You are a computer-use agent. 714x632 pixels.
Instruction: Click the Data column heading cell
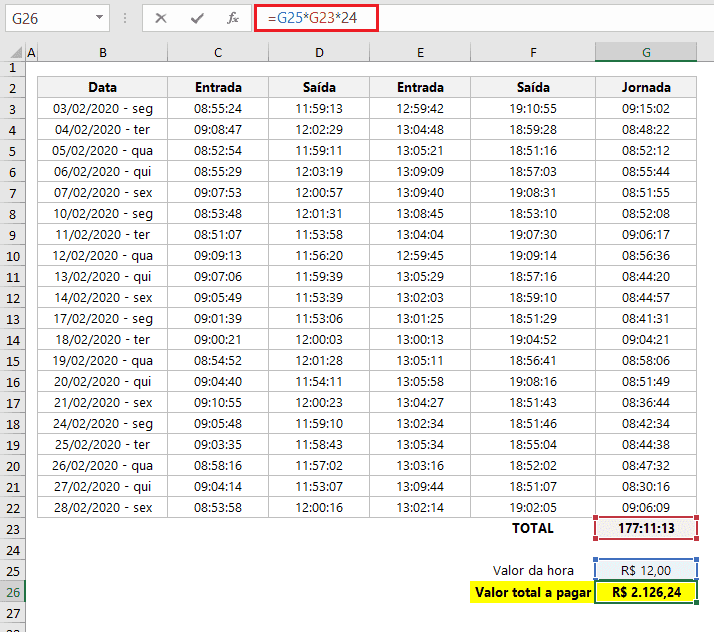(103, 87)
